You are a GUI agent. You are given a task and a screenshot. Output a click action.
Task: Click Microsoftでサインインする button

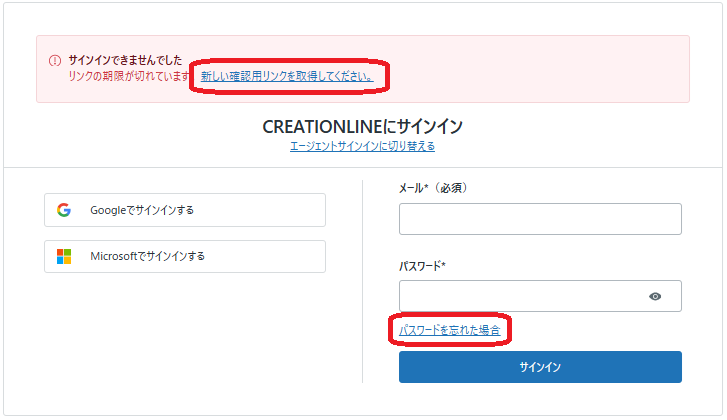185,256
